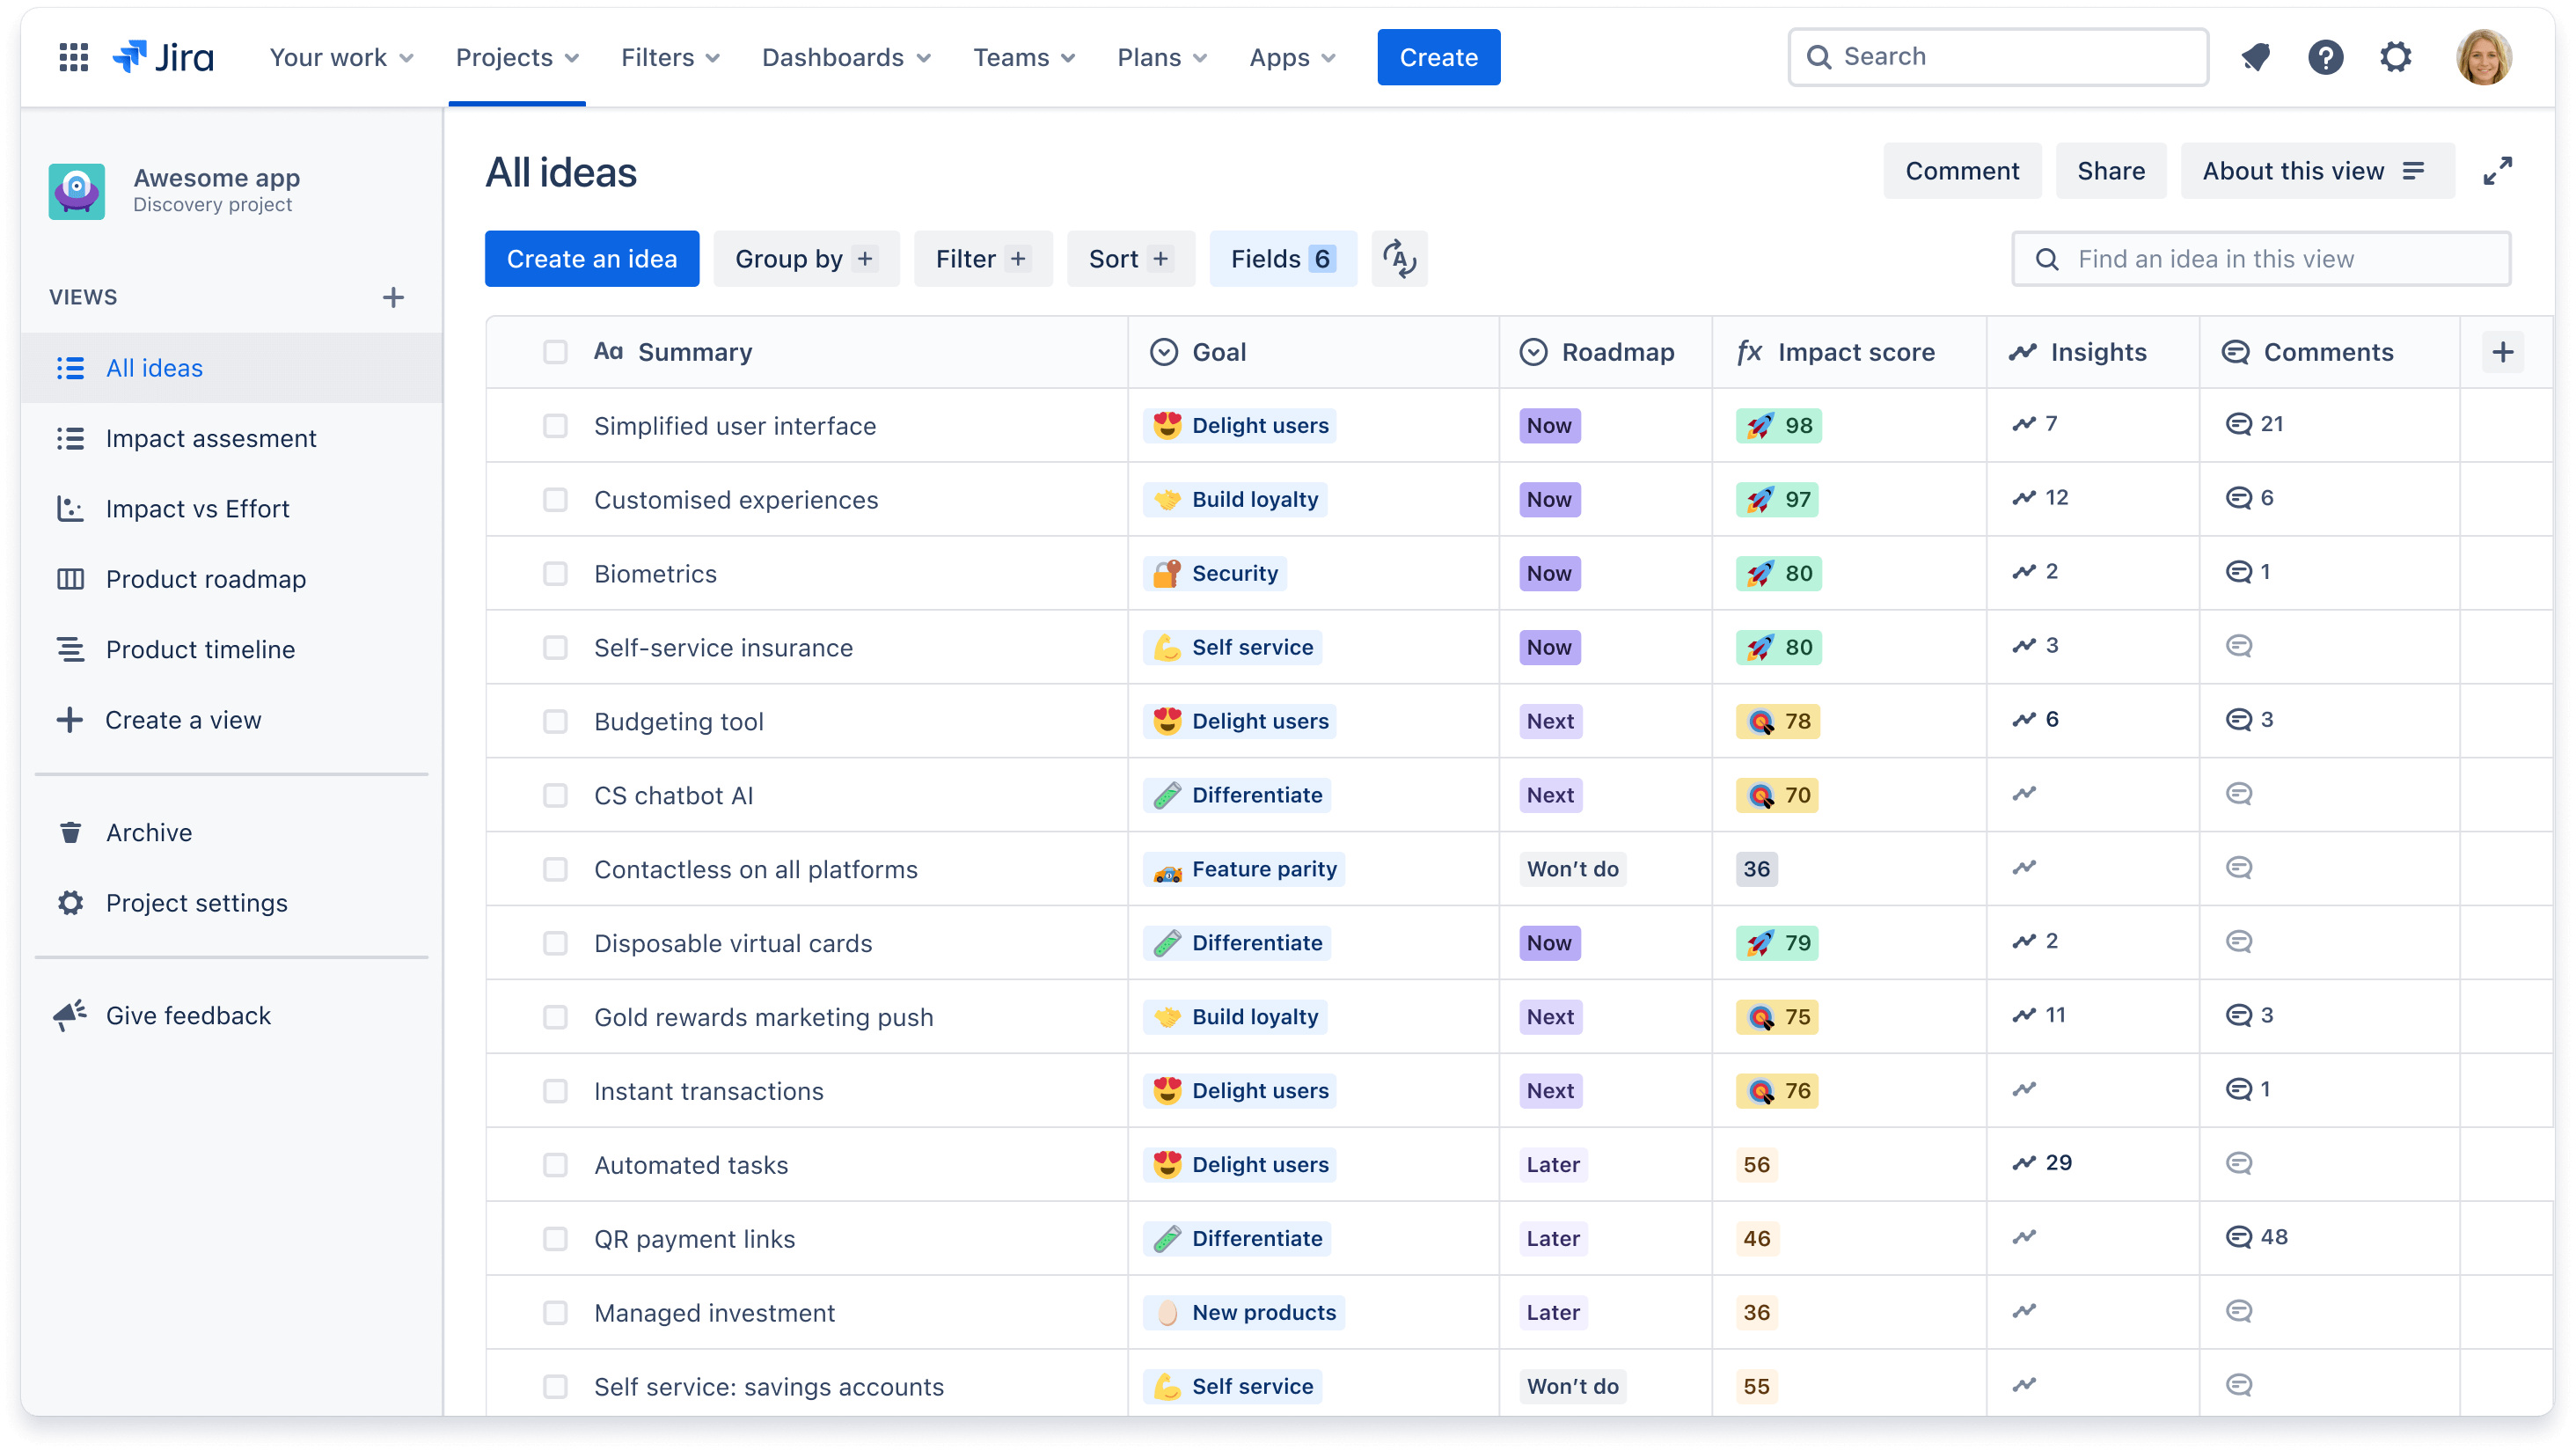Click the Roadmap column header icon
The image size is (2576, 1451).
(1531, 352)
